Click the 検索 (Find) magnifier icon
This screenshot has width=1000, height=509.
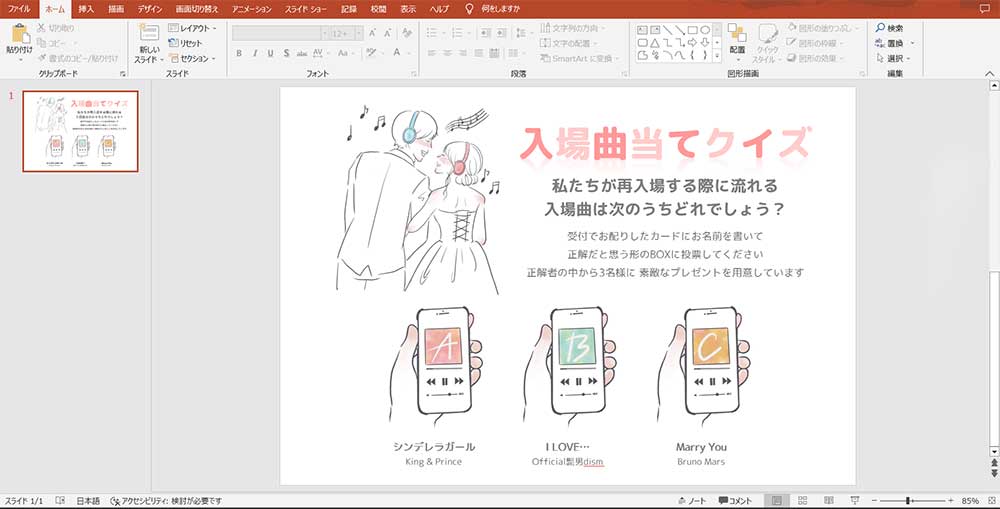click(x=879, y=29)
